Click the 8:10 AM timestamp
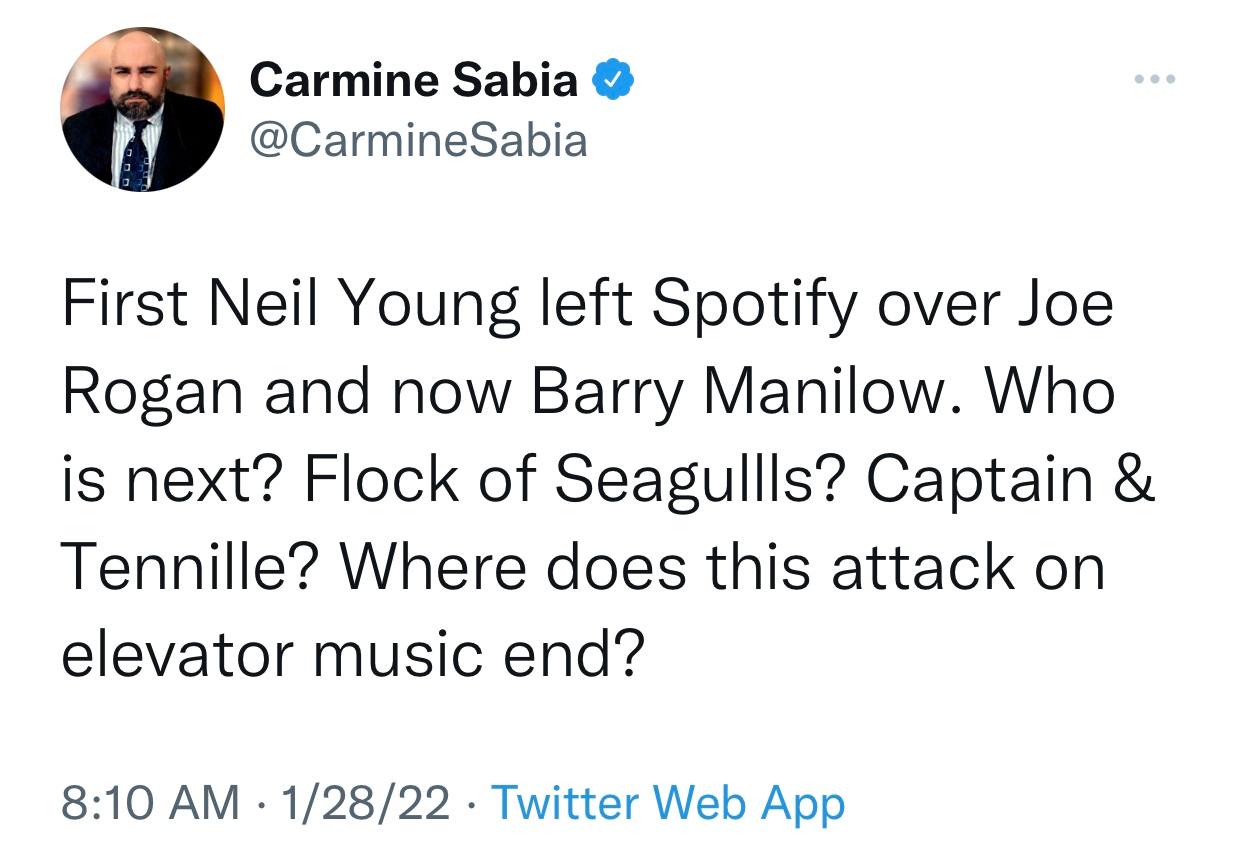The image size is (1242, 857). (x=151, y=803)
